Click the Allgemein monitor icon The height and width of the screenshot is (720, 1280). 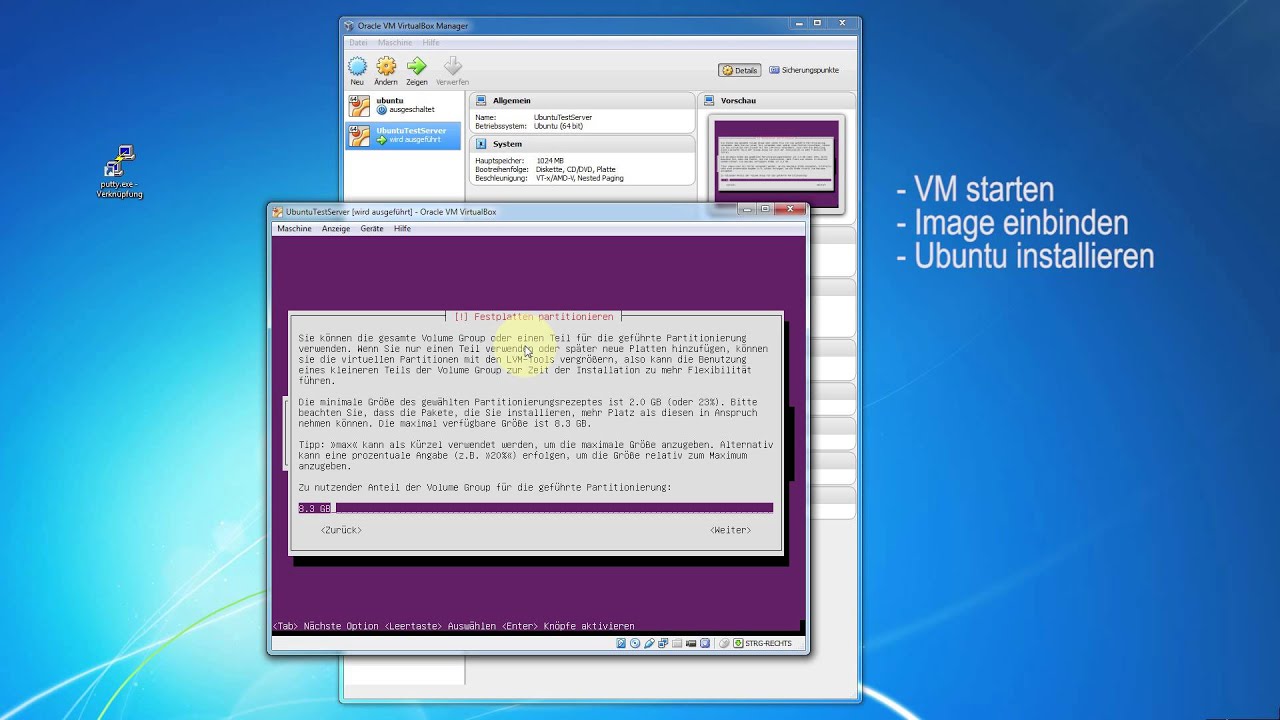click(x=481, y=101)
